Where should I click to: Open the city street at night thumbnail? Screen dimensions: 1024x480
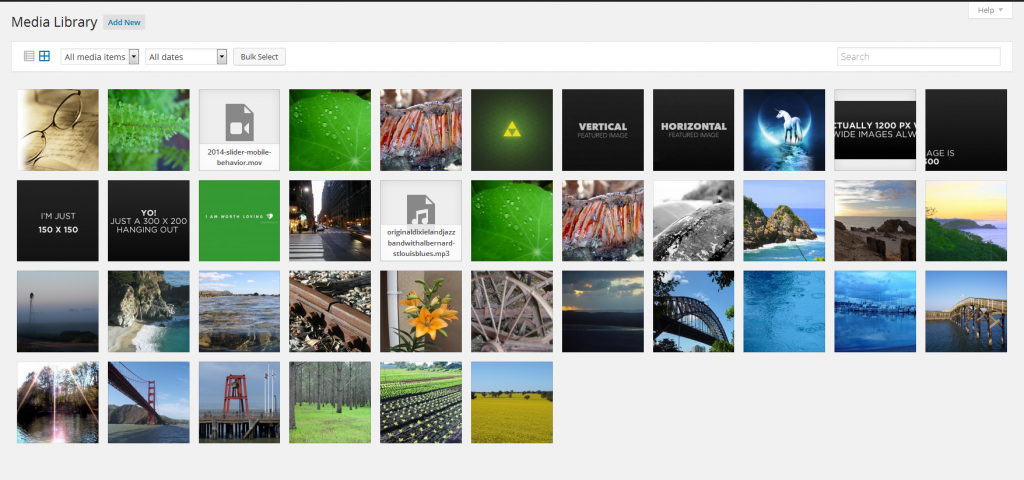pyautogui.click(x=330, y=221)
